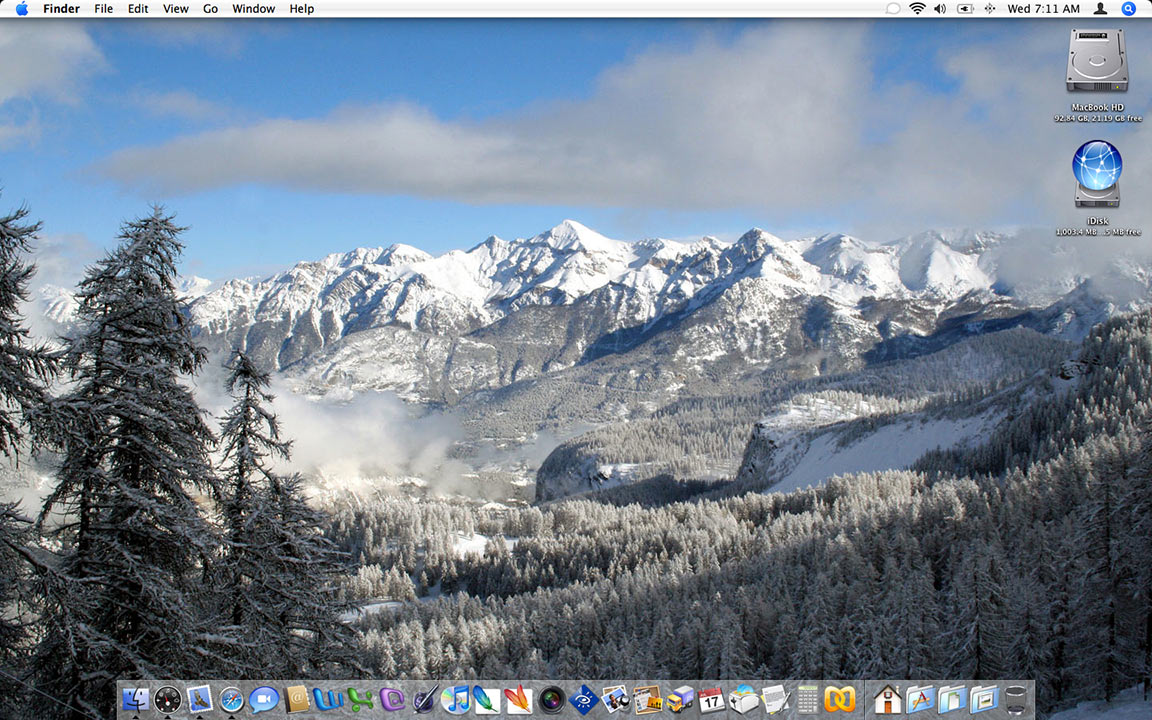The width and height of the screenshot is (1152, 720).
Task: Open the iChat status bubble menu
Action: tap(893, 9)
